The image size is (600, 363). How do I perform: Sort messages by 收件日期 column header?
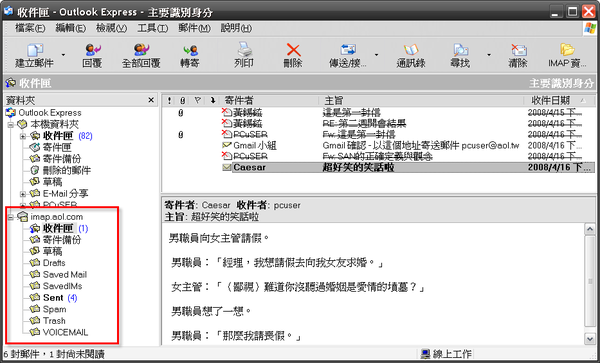tap(559, 101)
